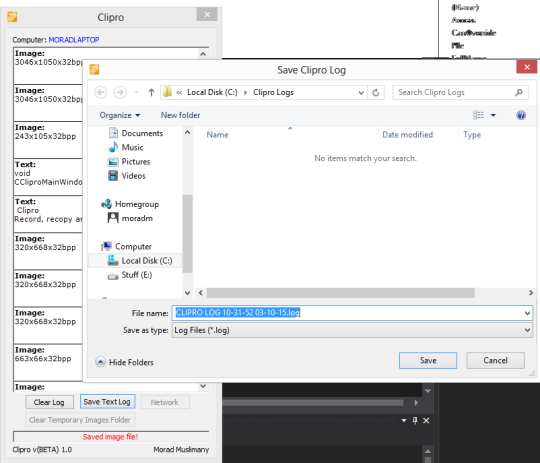Click the pin icon in background panel
This screenshot has width=540, height=463.
click(x=415, y=420)
